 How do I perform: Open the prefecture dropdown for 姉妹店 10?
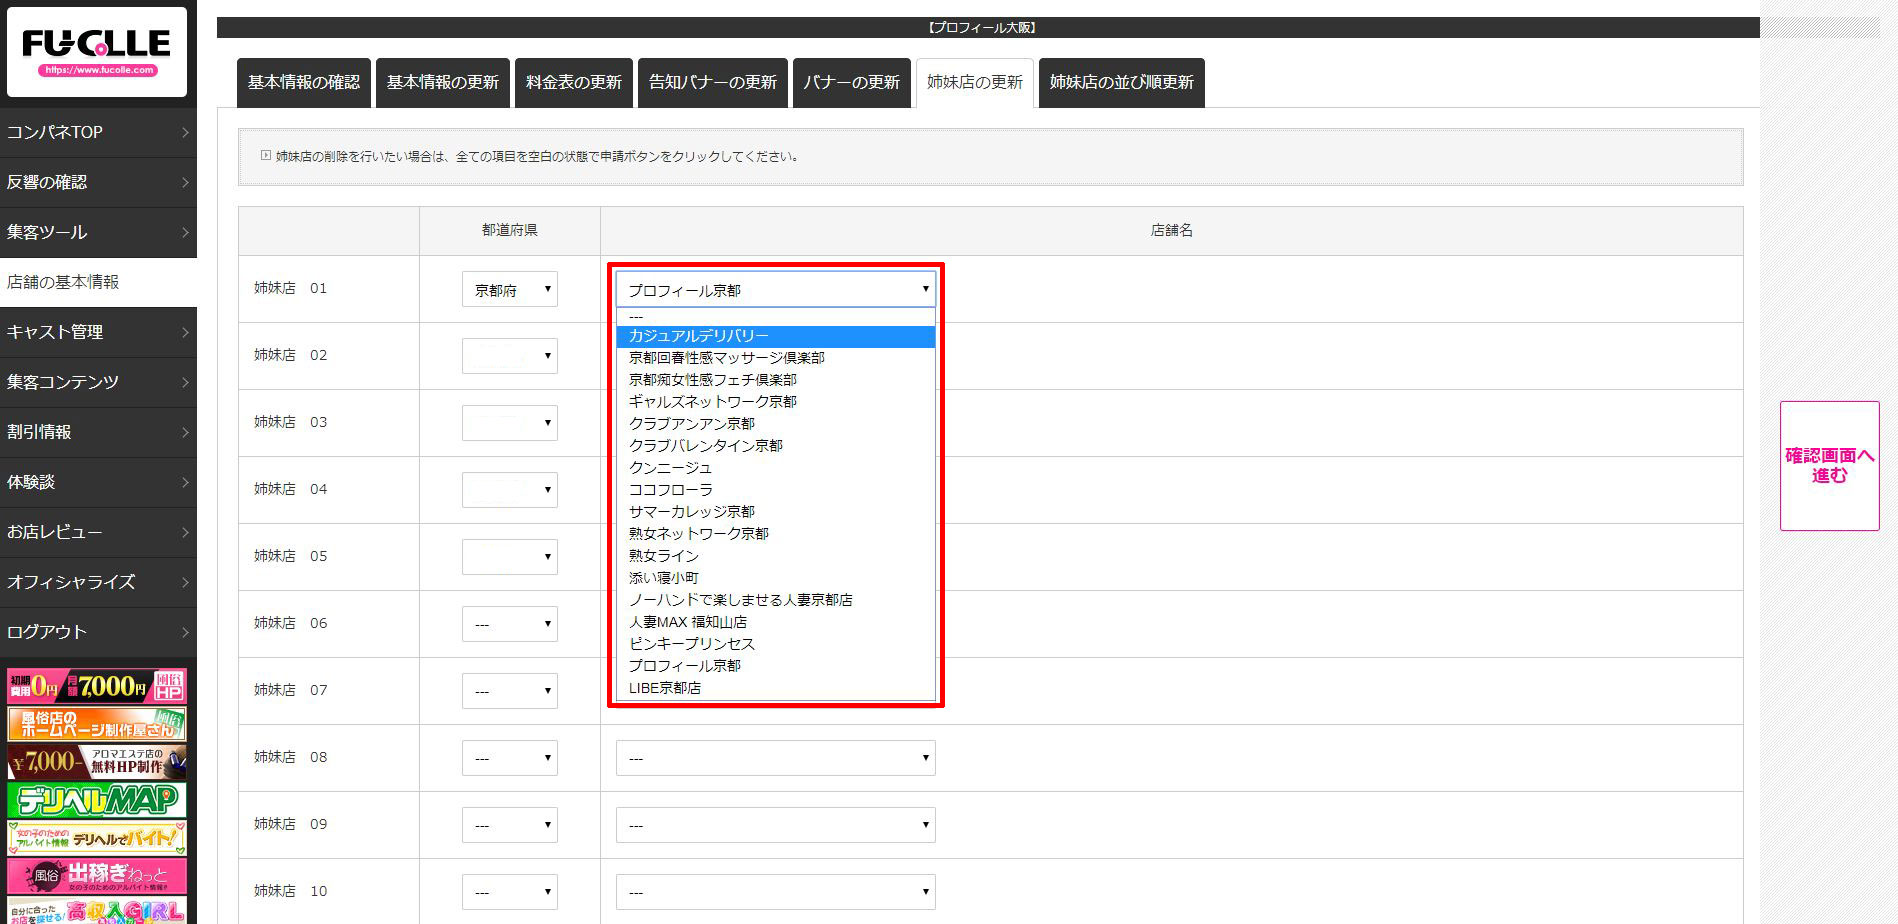click(x=509, y=892)
